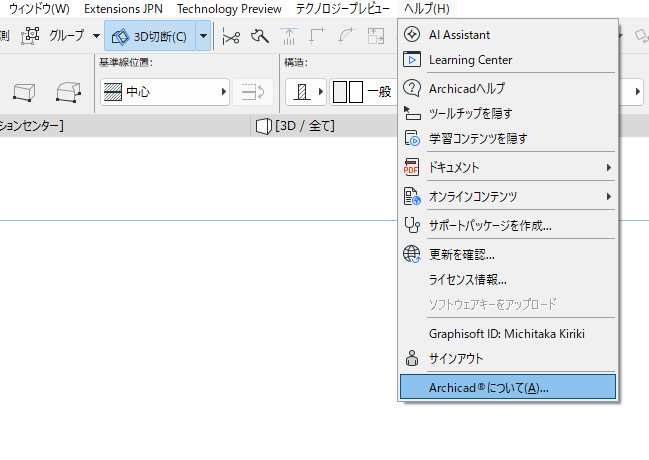The height and width of the screenshot is (460, 649).
Task: Open the テクノロジープレビュー menu
Action: click(x=343, y=9)
